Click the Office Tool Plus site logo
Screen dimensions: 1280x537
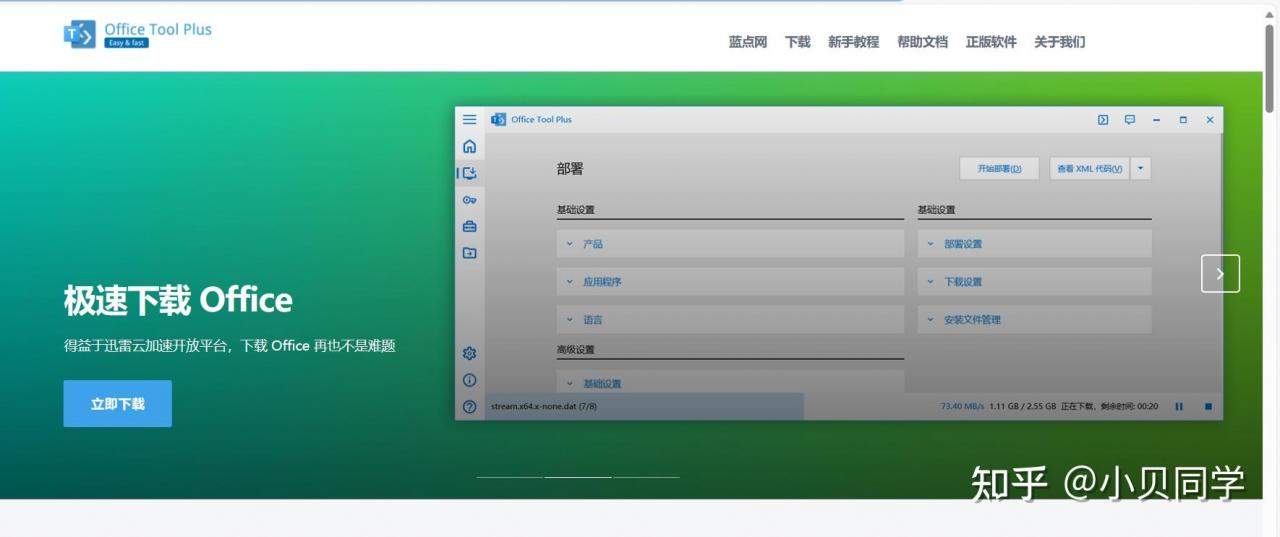138,34
